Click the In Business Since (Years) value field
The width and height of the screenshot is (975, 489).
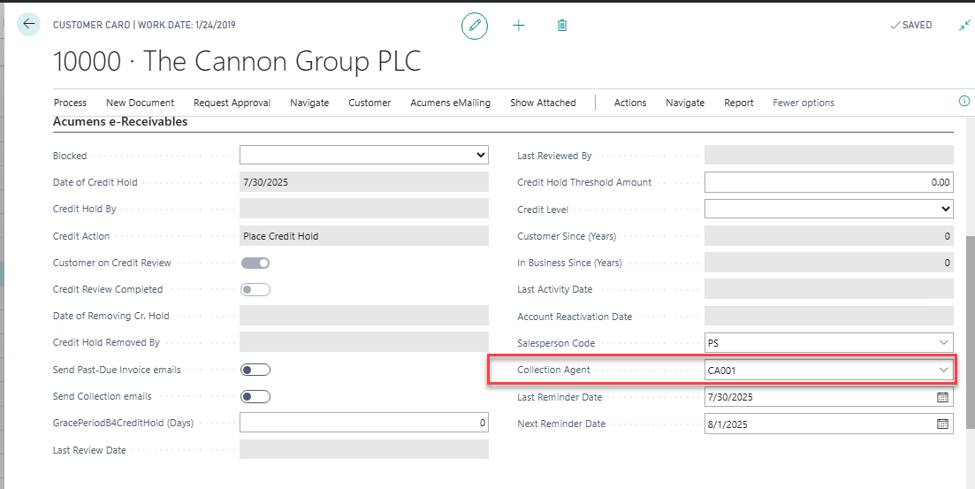829,263
